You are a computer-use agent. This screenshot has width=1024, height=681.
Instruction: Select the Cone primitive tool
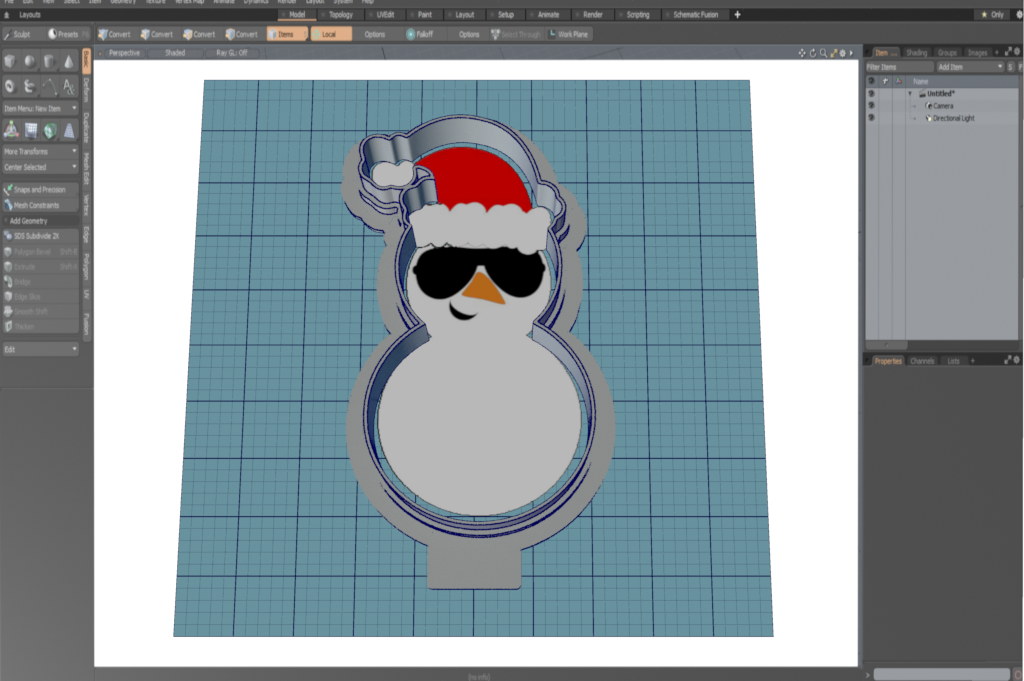tap(68, 61)
